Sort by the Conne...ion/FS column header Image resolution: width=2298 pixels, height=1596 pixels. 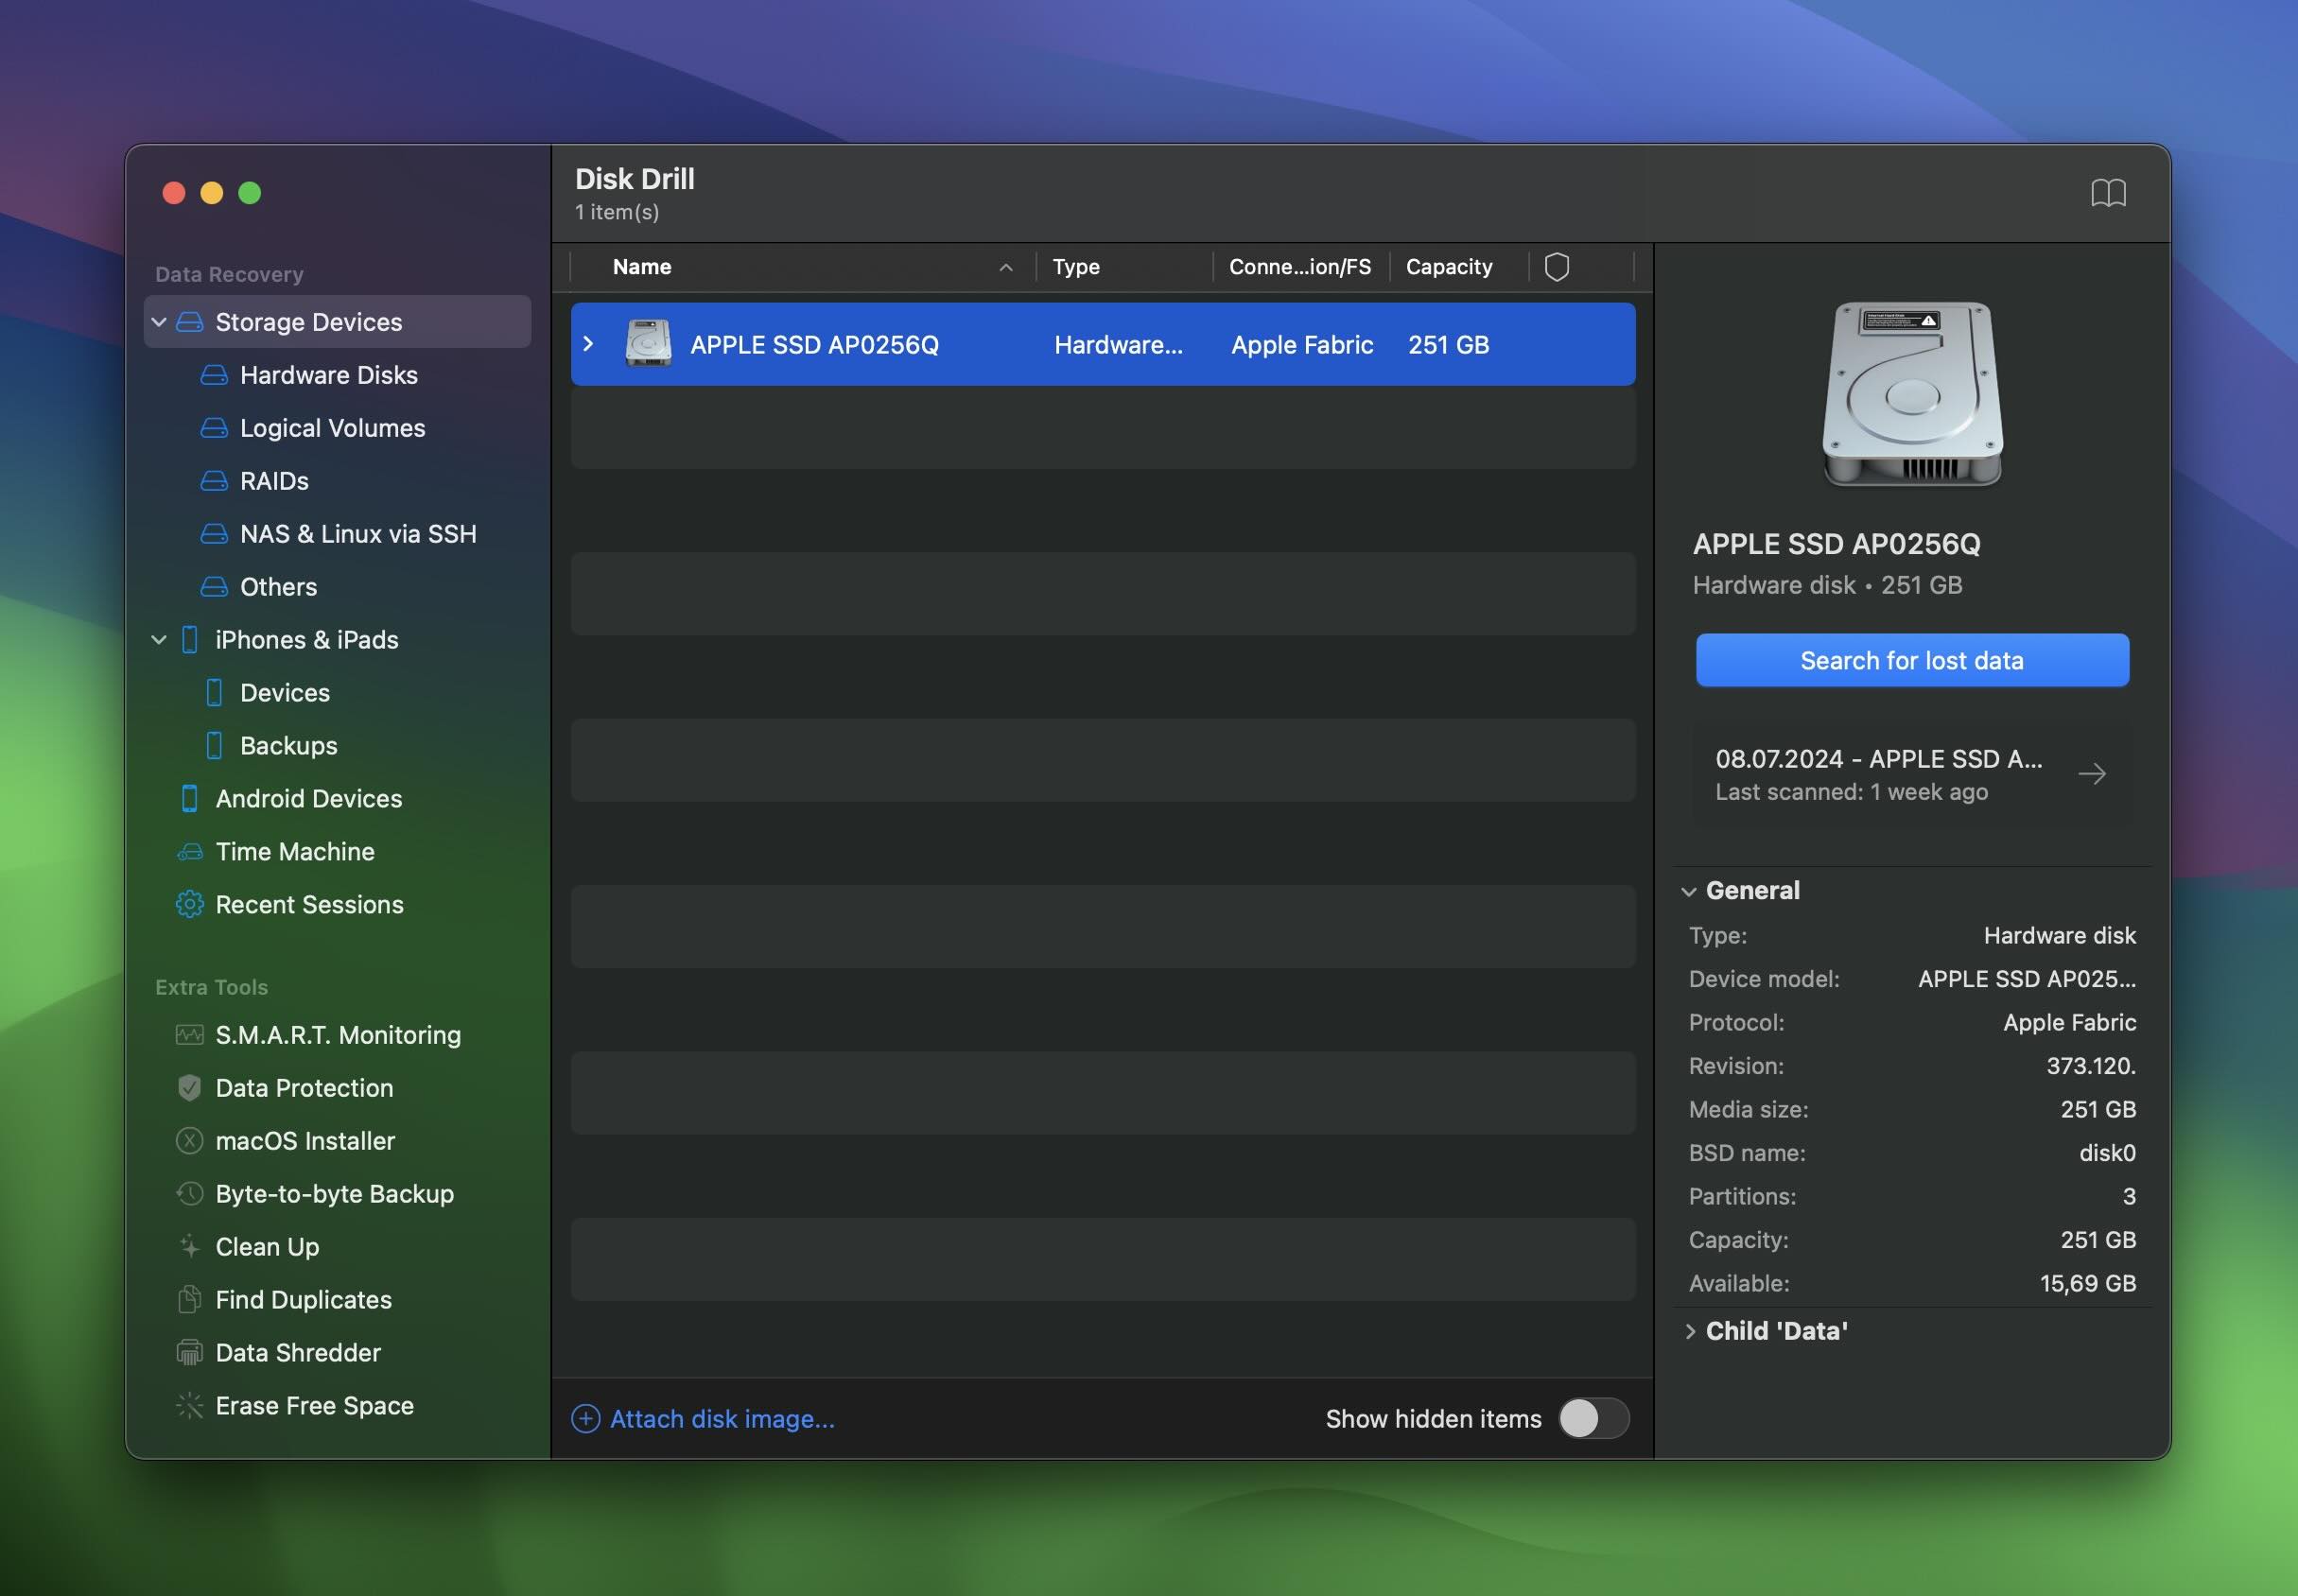(1300, 267)
